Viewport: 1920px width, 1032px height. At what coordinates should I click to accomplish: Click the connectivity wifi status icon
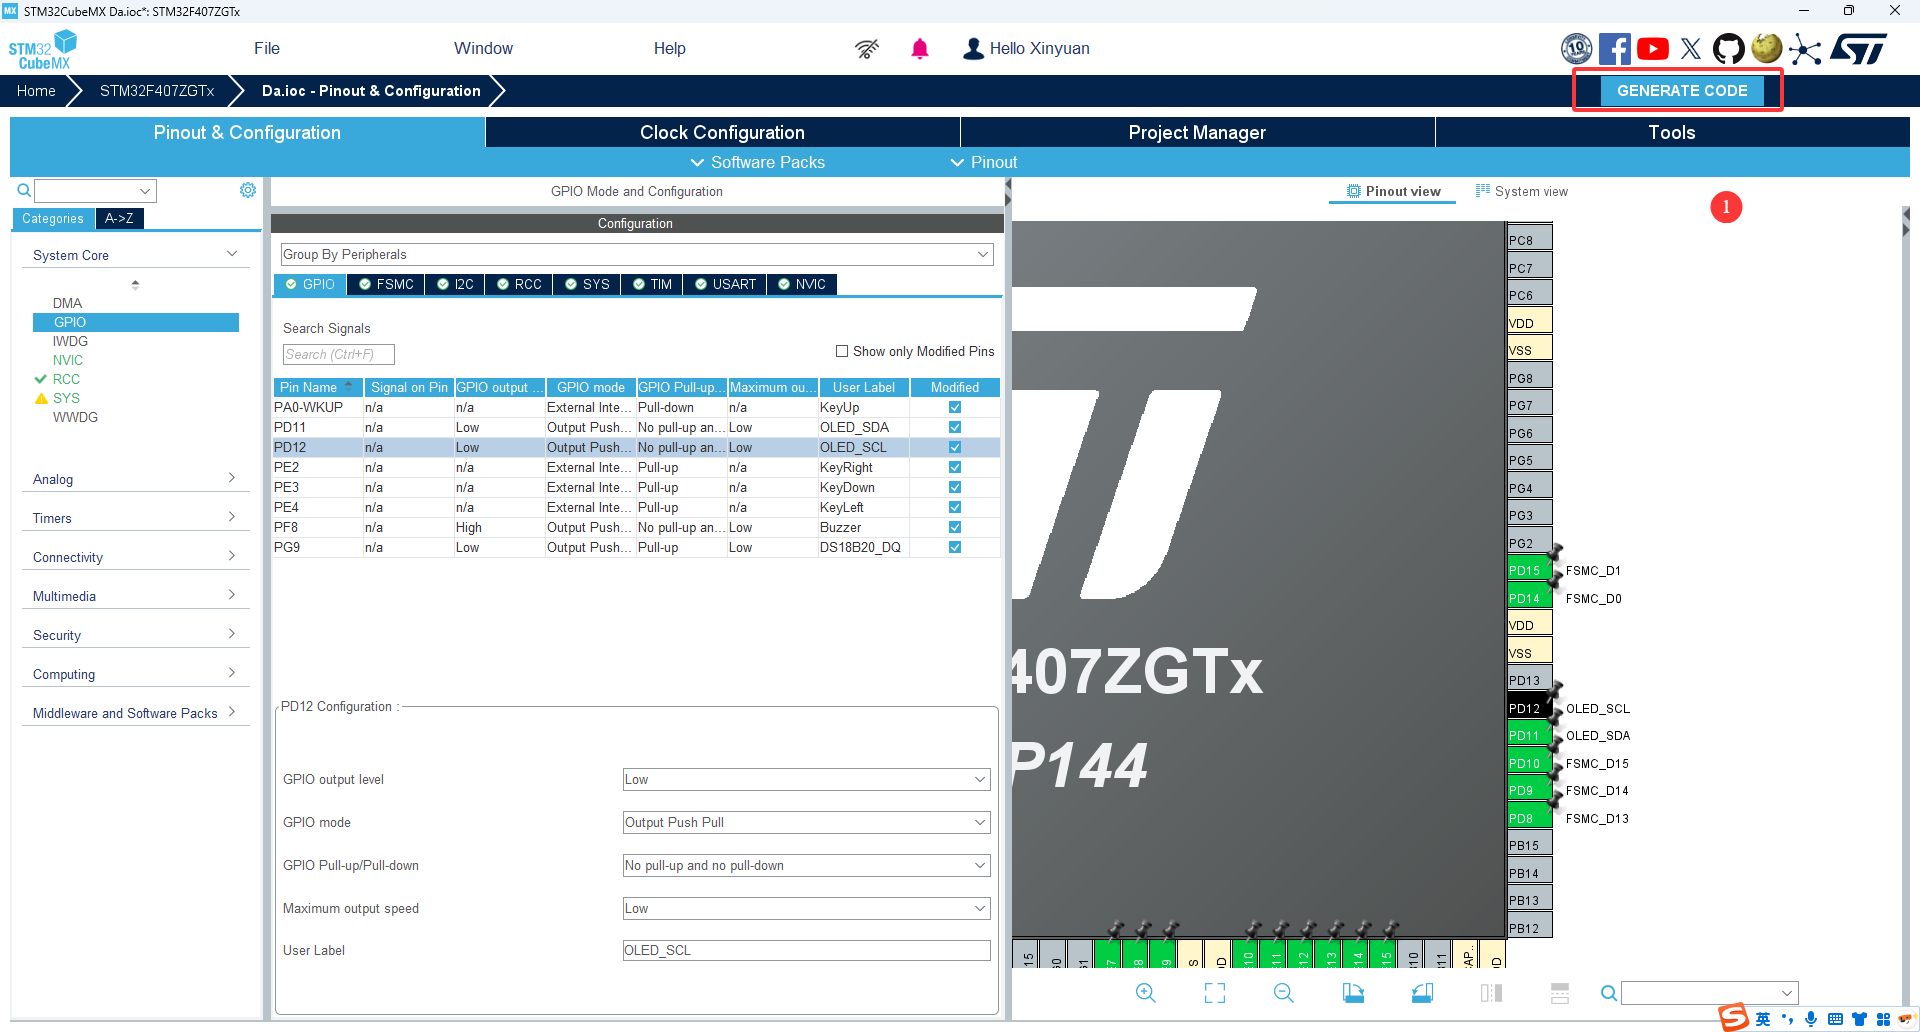867,49
